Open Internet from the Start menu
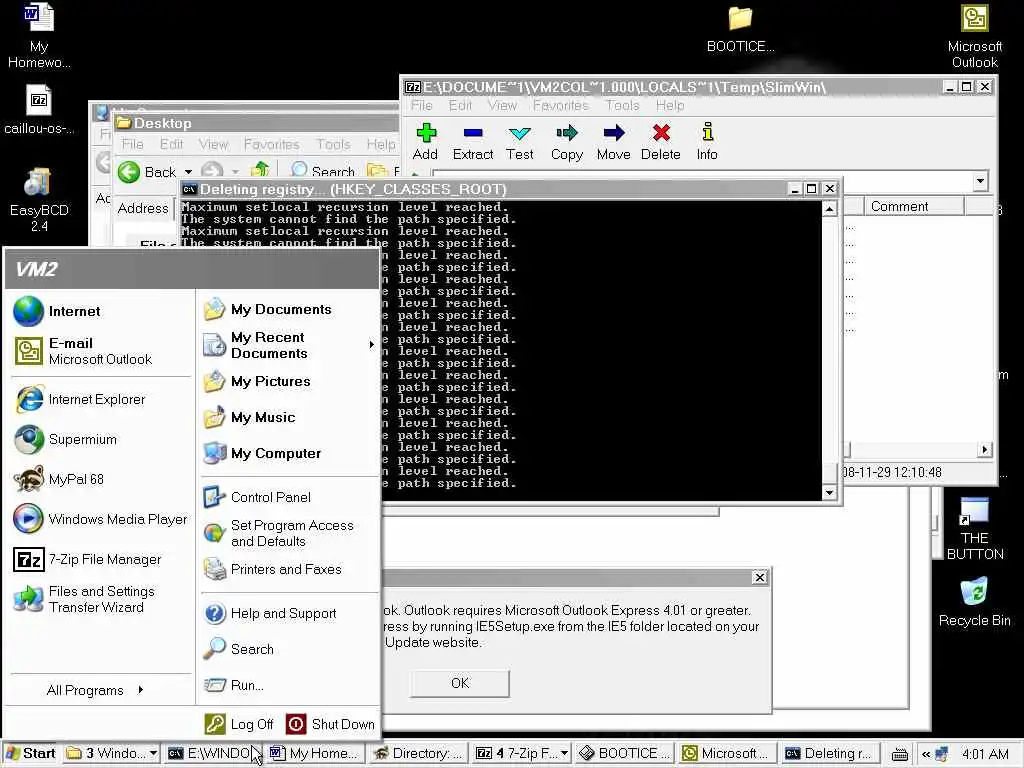 (101, 312)
